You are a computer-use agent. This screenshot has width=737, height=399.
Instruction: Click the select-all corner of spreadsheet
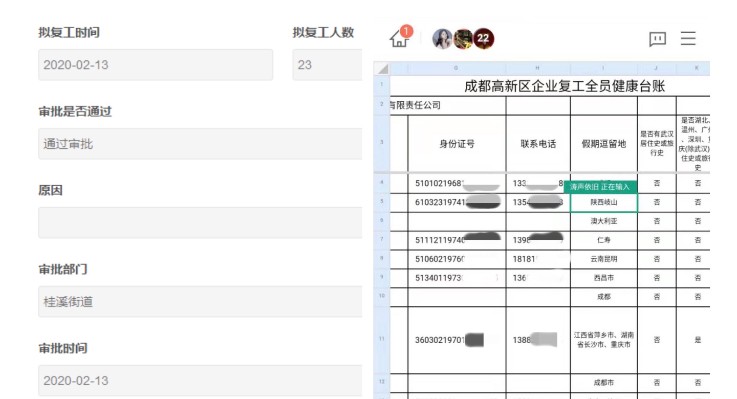[382, 69]
